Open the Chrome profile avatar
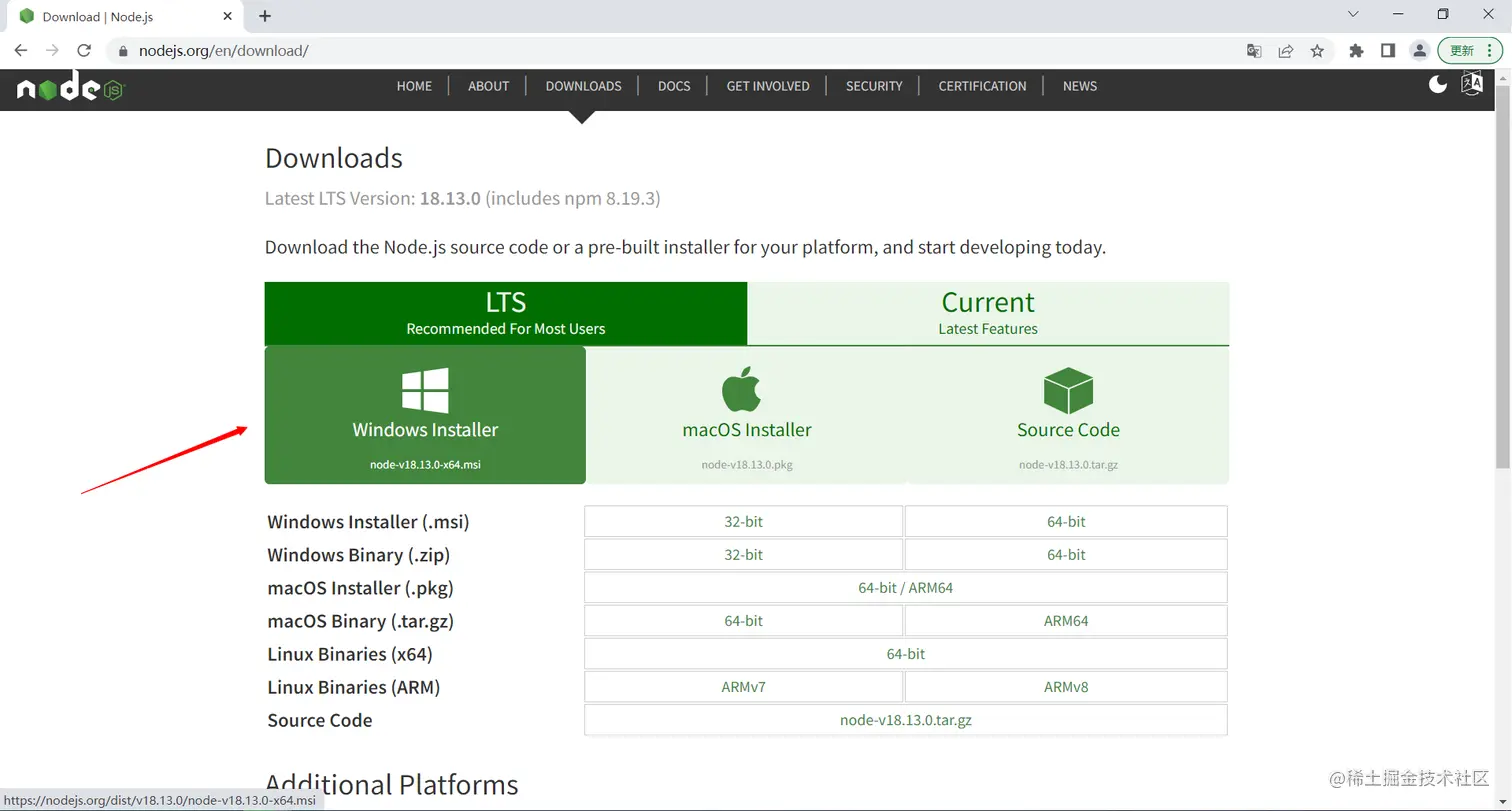Screen dimensions: 1512x811 [1419, 51]
